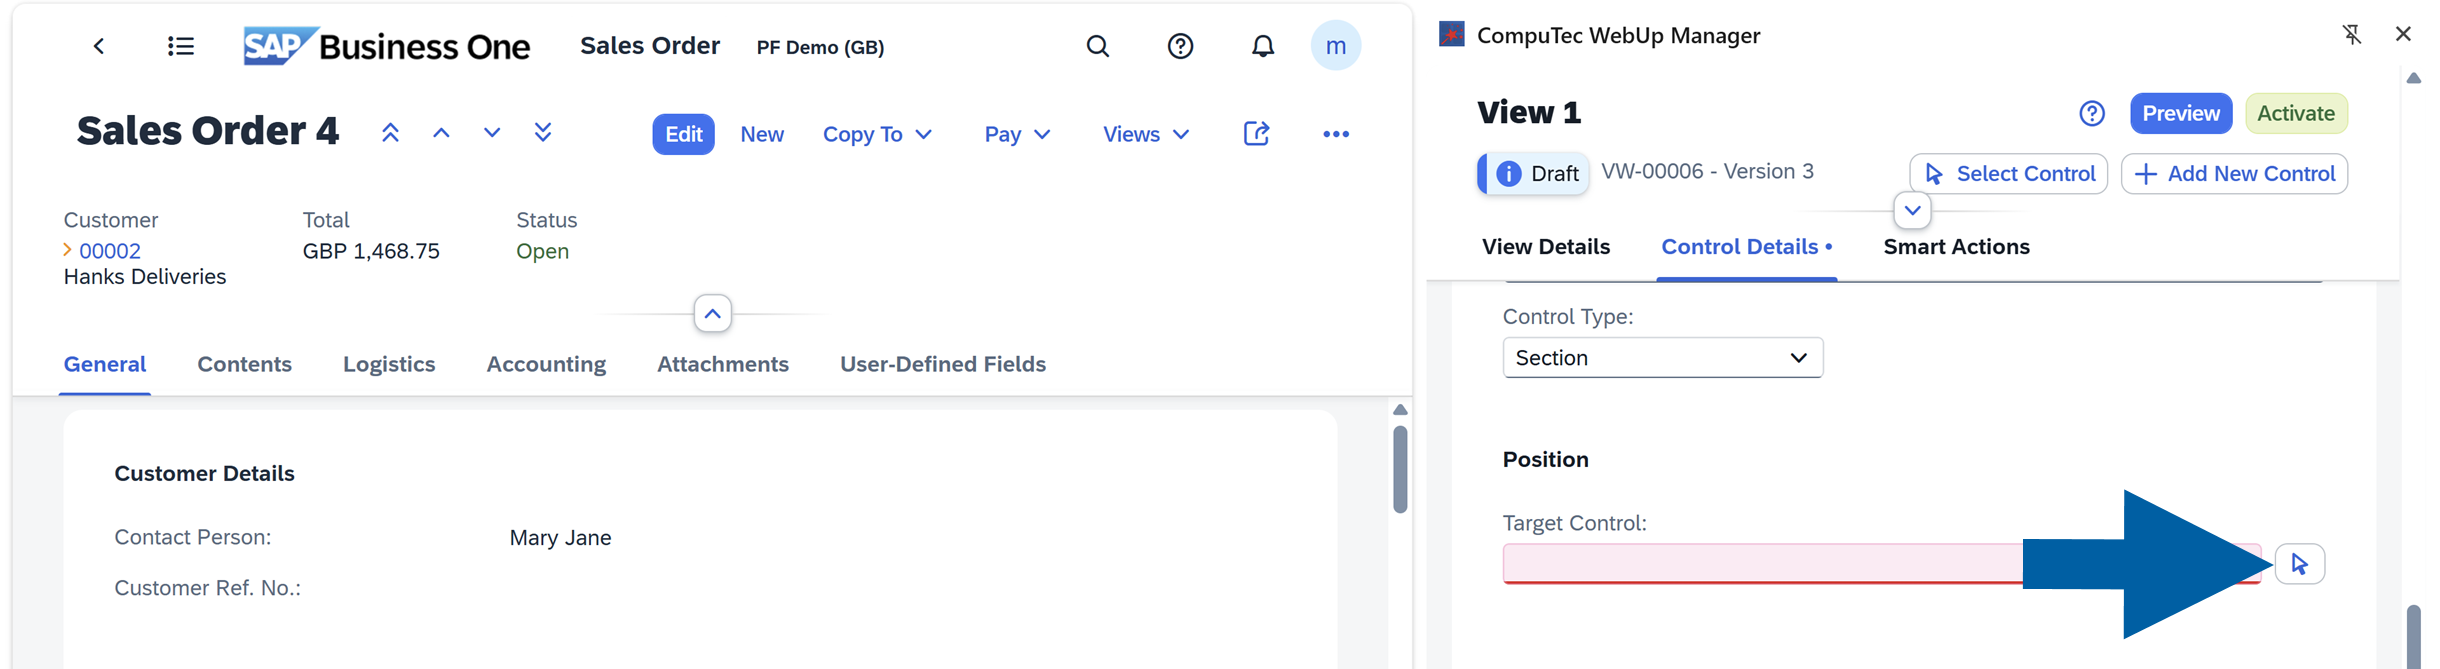
Task: Jump to first record double-up arrows
Action: pos(390,133)
